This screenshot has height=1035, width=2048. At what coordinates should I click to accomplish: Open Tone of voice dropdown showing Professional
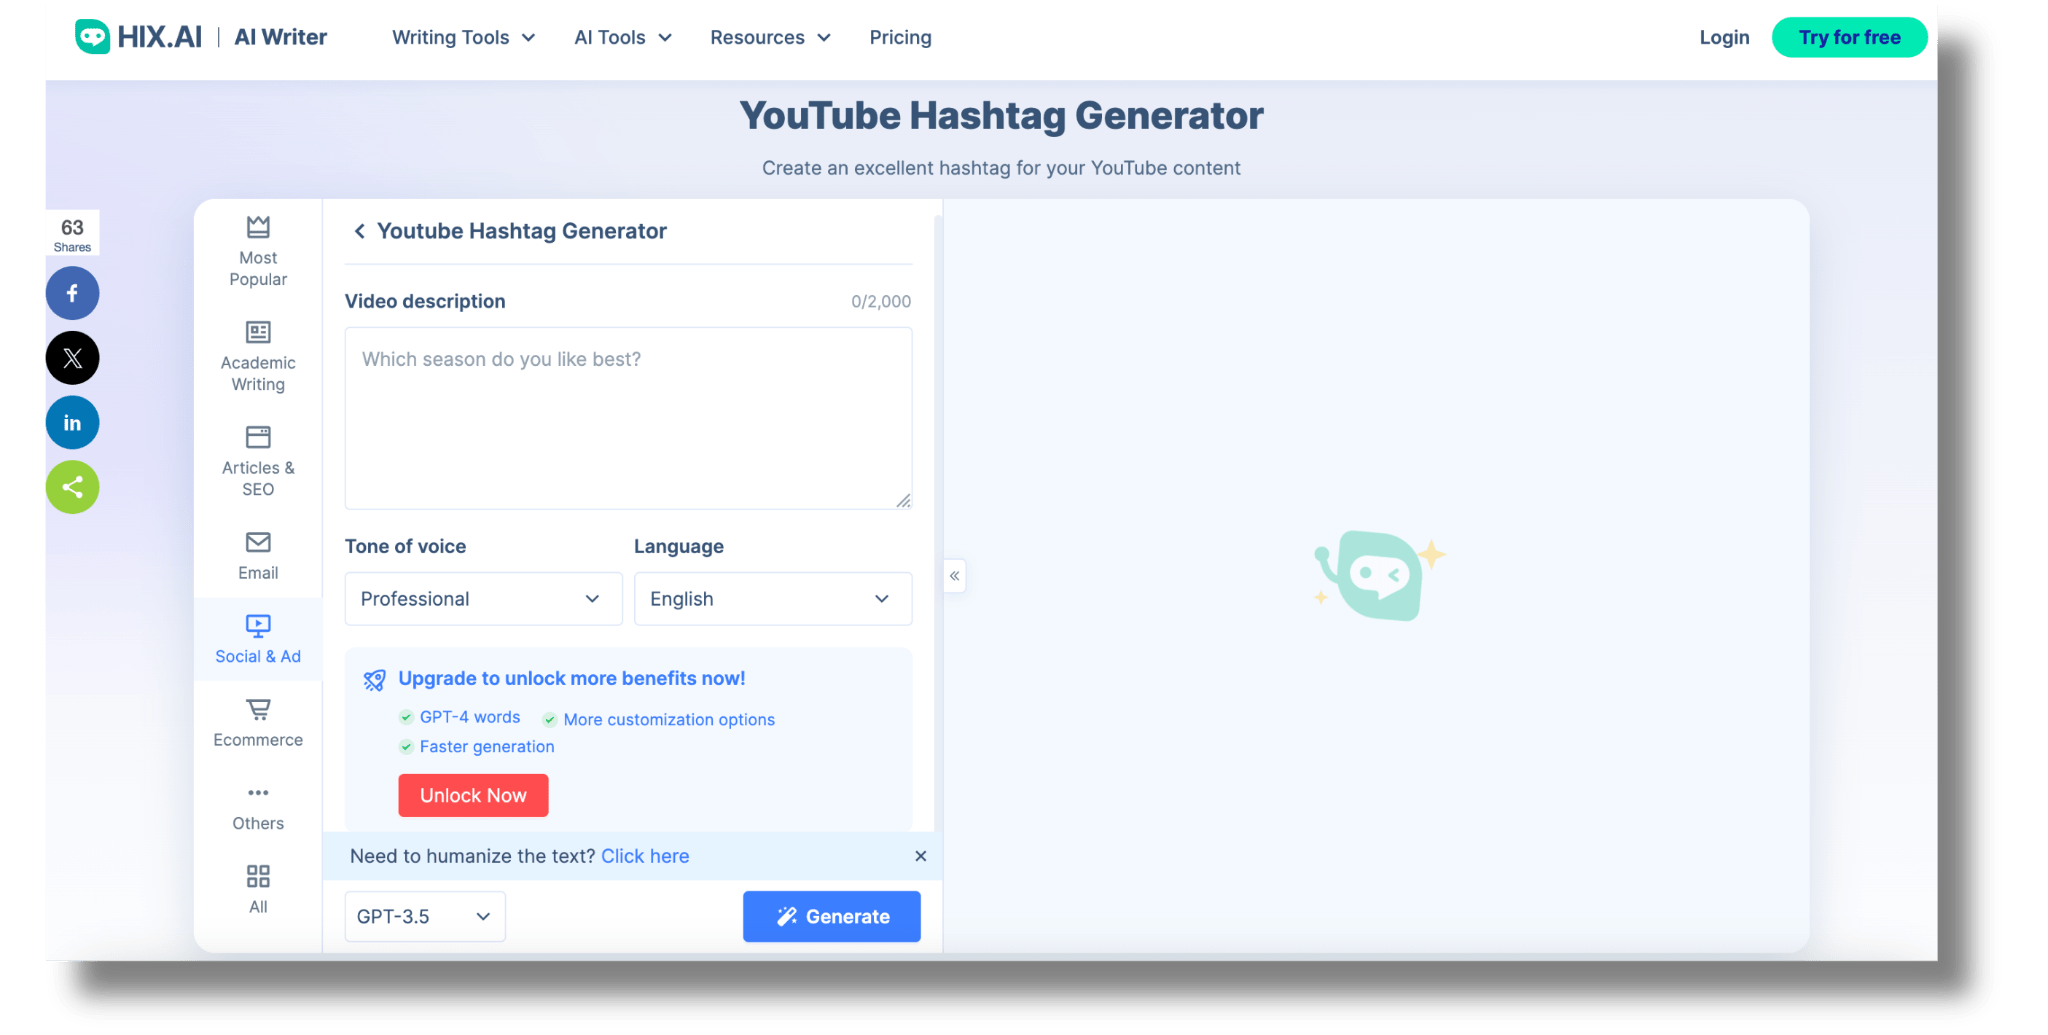point(483,599)
